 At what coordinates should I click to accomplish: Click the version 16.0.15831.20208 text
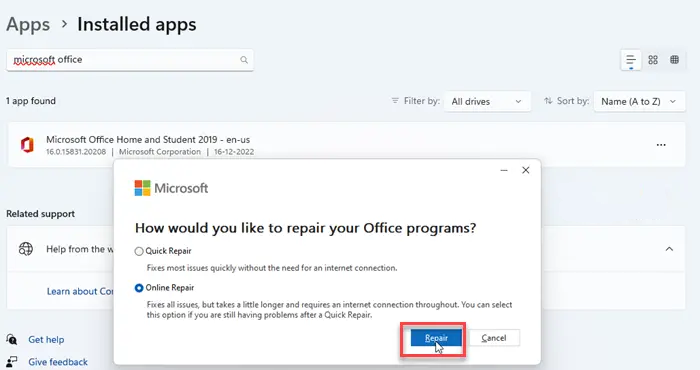click(76, 152)
